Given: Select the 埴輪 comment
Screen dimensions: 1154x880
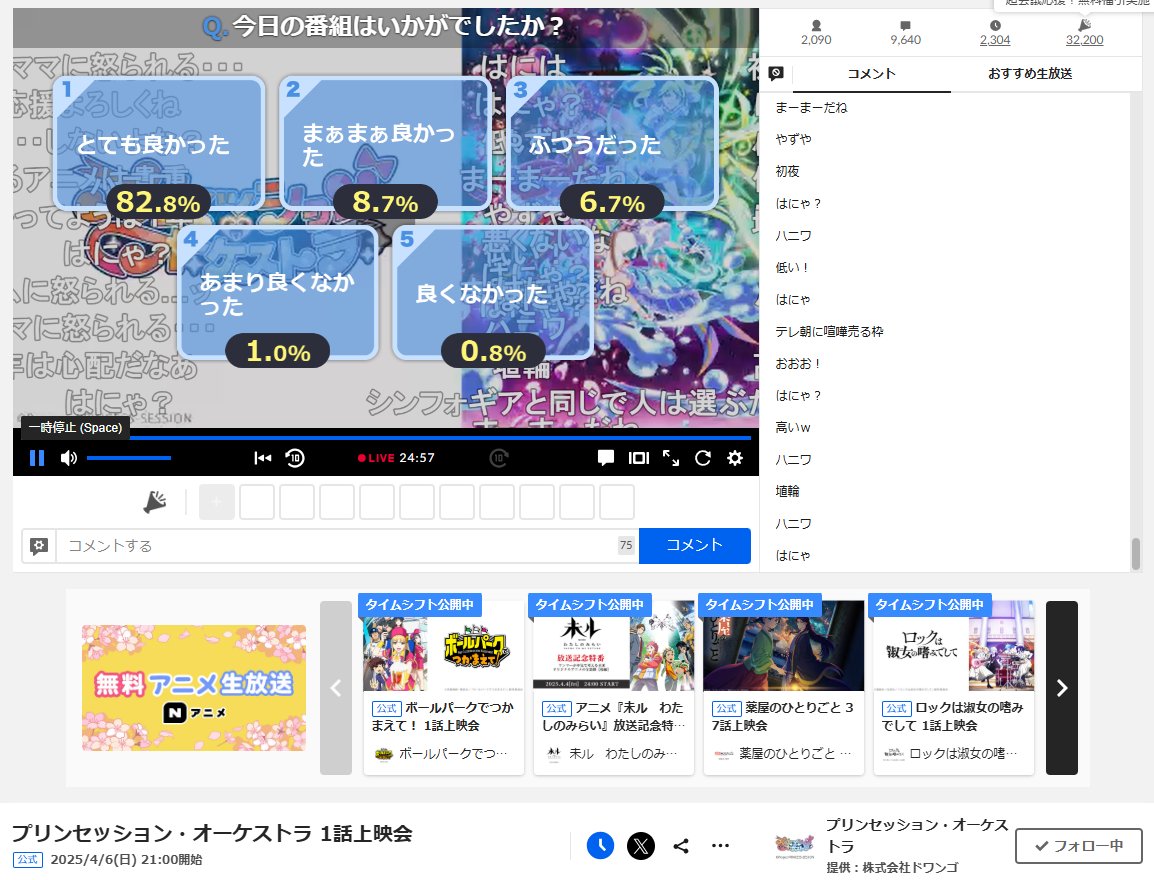Looking at the screenshot, I should (787, 492).
